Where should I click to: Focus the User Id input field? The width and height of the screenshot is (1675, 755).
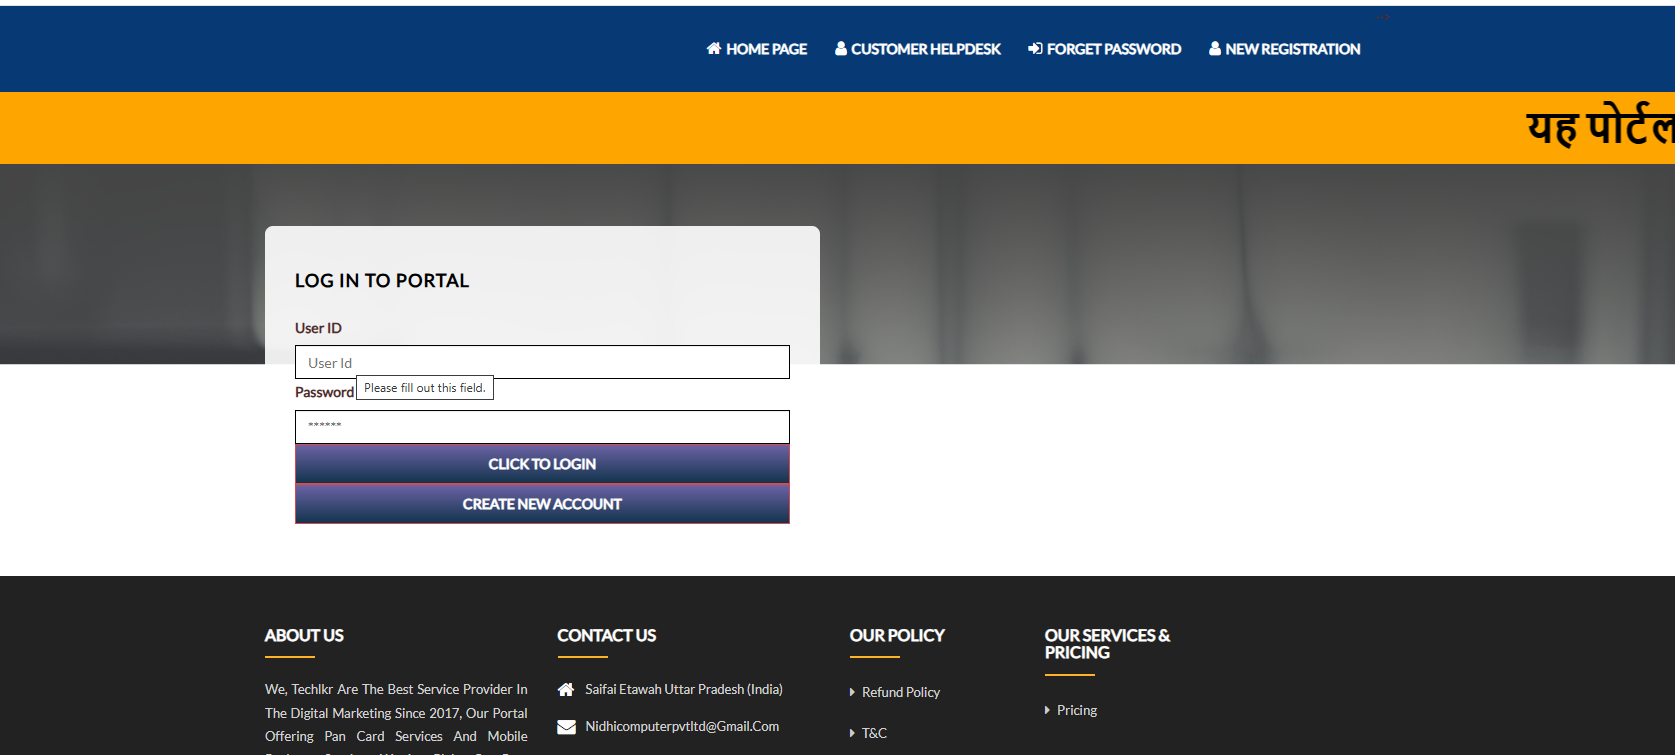coord(542,362)
